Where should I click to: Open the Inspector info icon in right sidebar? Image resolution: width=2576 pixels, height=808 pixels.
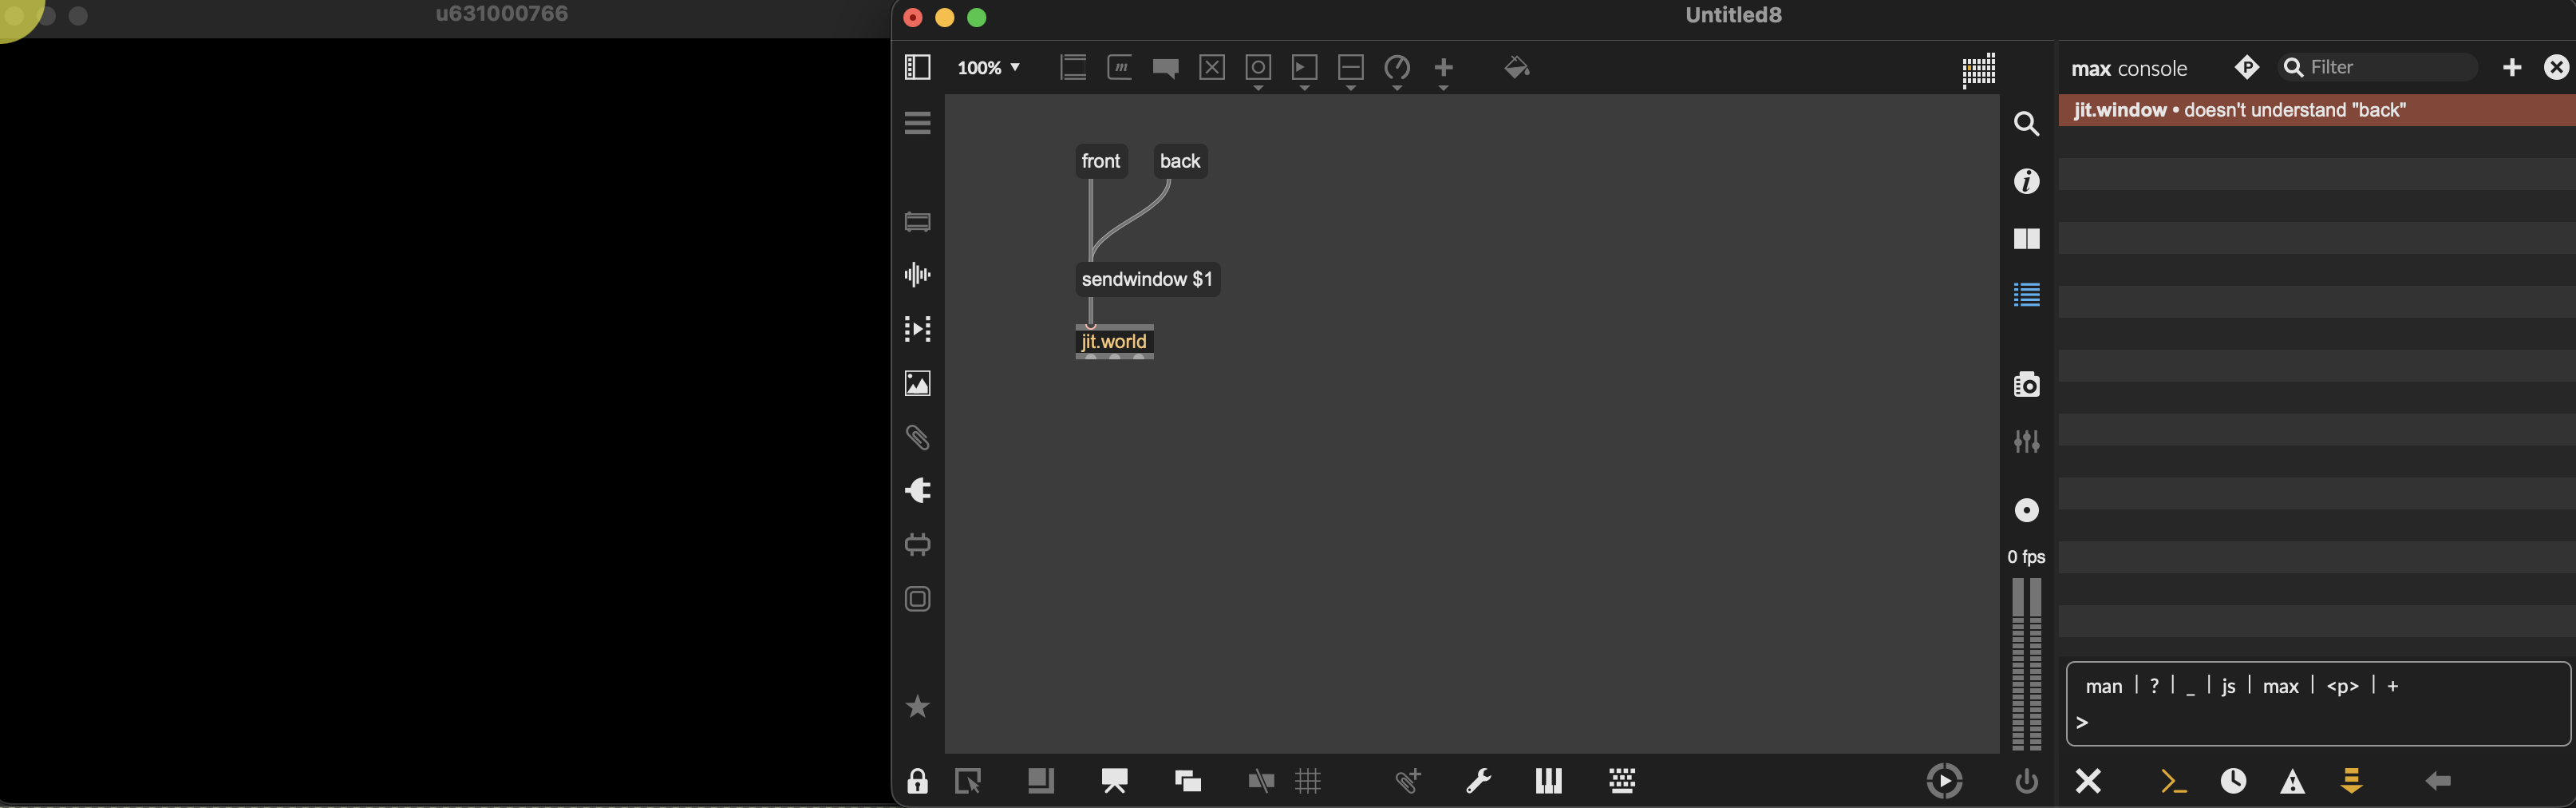pyautogui.click(x=2026, y=181)
